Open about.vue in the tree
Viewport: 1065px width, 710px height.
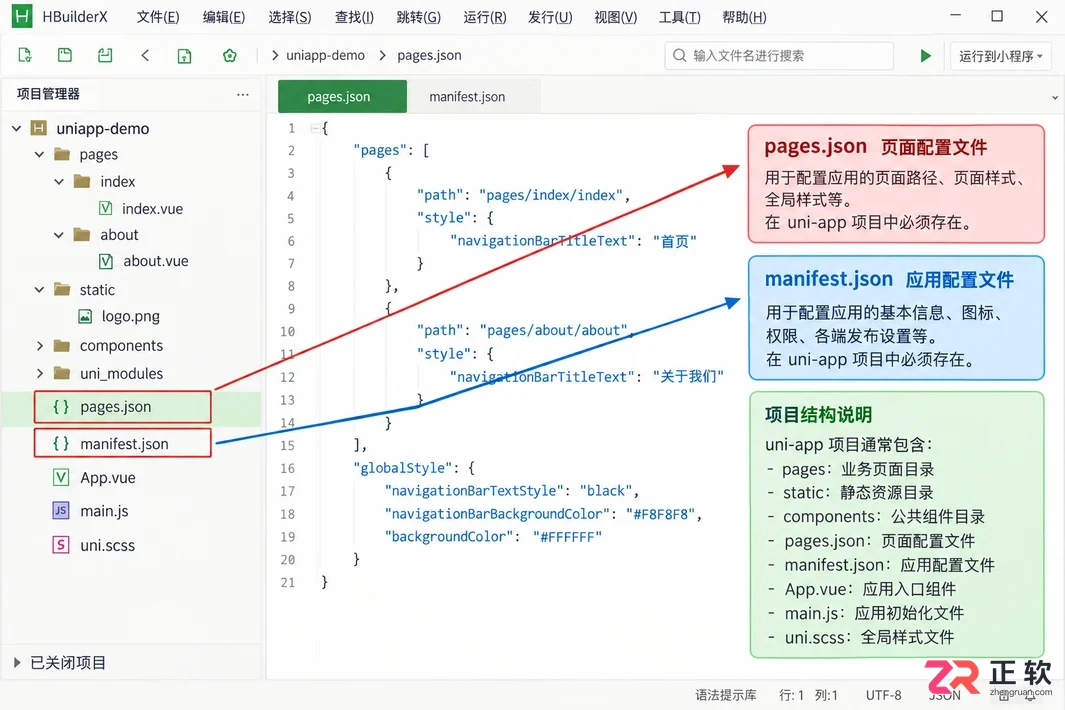[156, 261]
